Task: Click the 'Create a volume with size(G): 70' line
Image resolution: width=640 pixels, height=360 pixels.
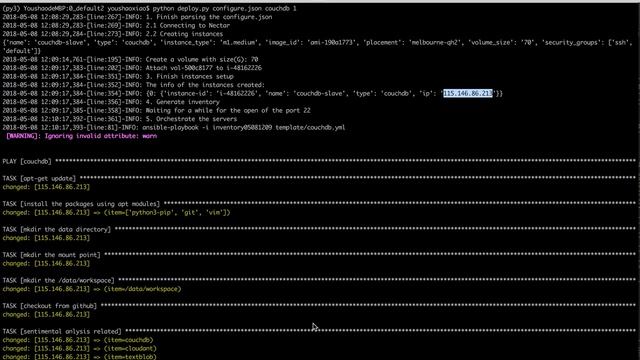Action: (x=130, y=60)
